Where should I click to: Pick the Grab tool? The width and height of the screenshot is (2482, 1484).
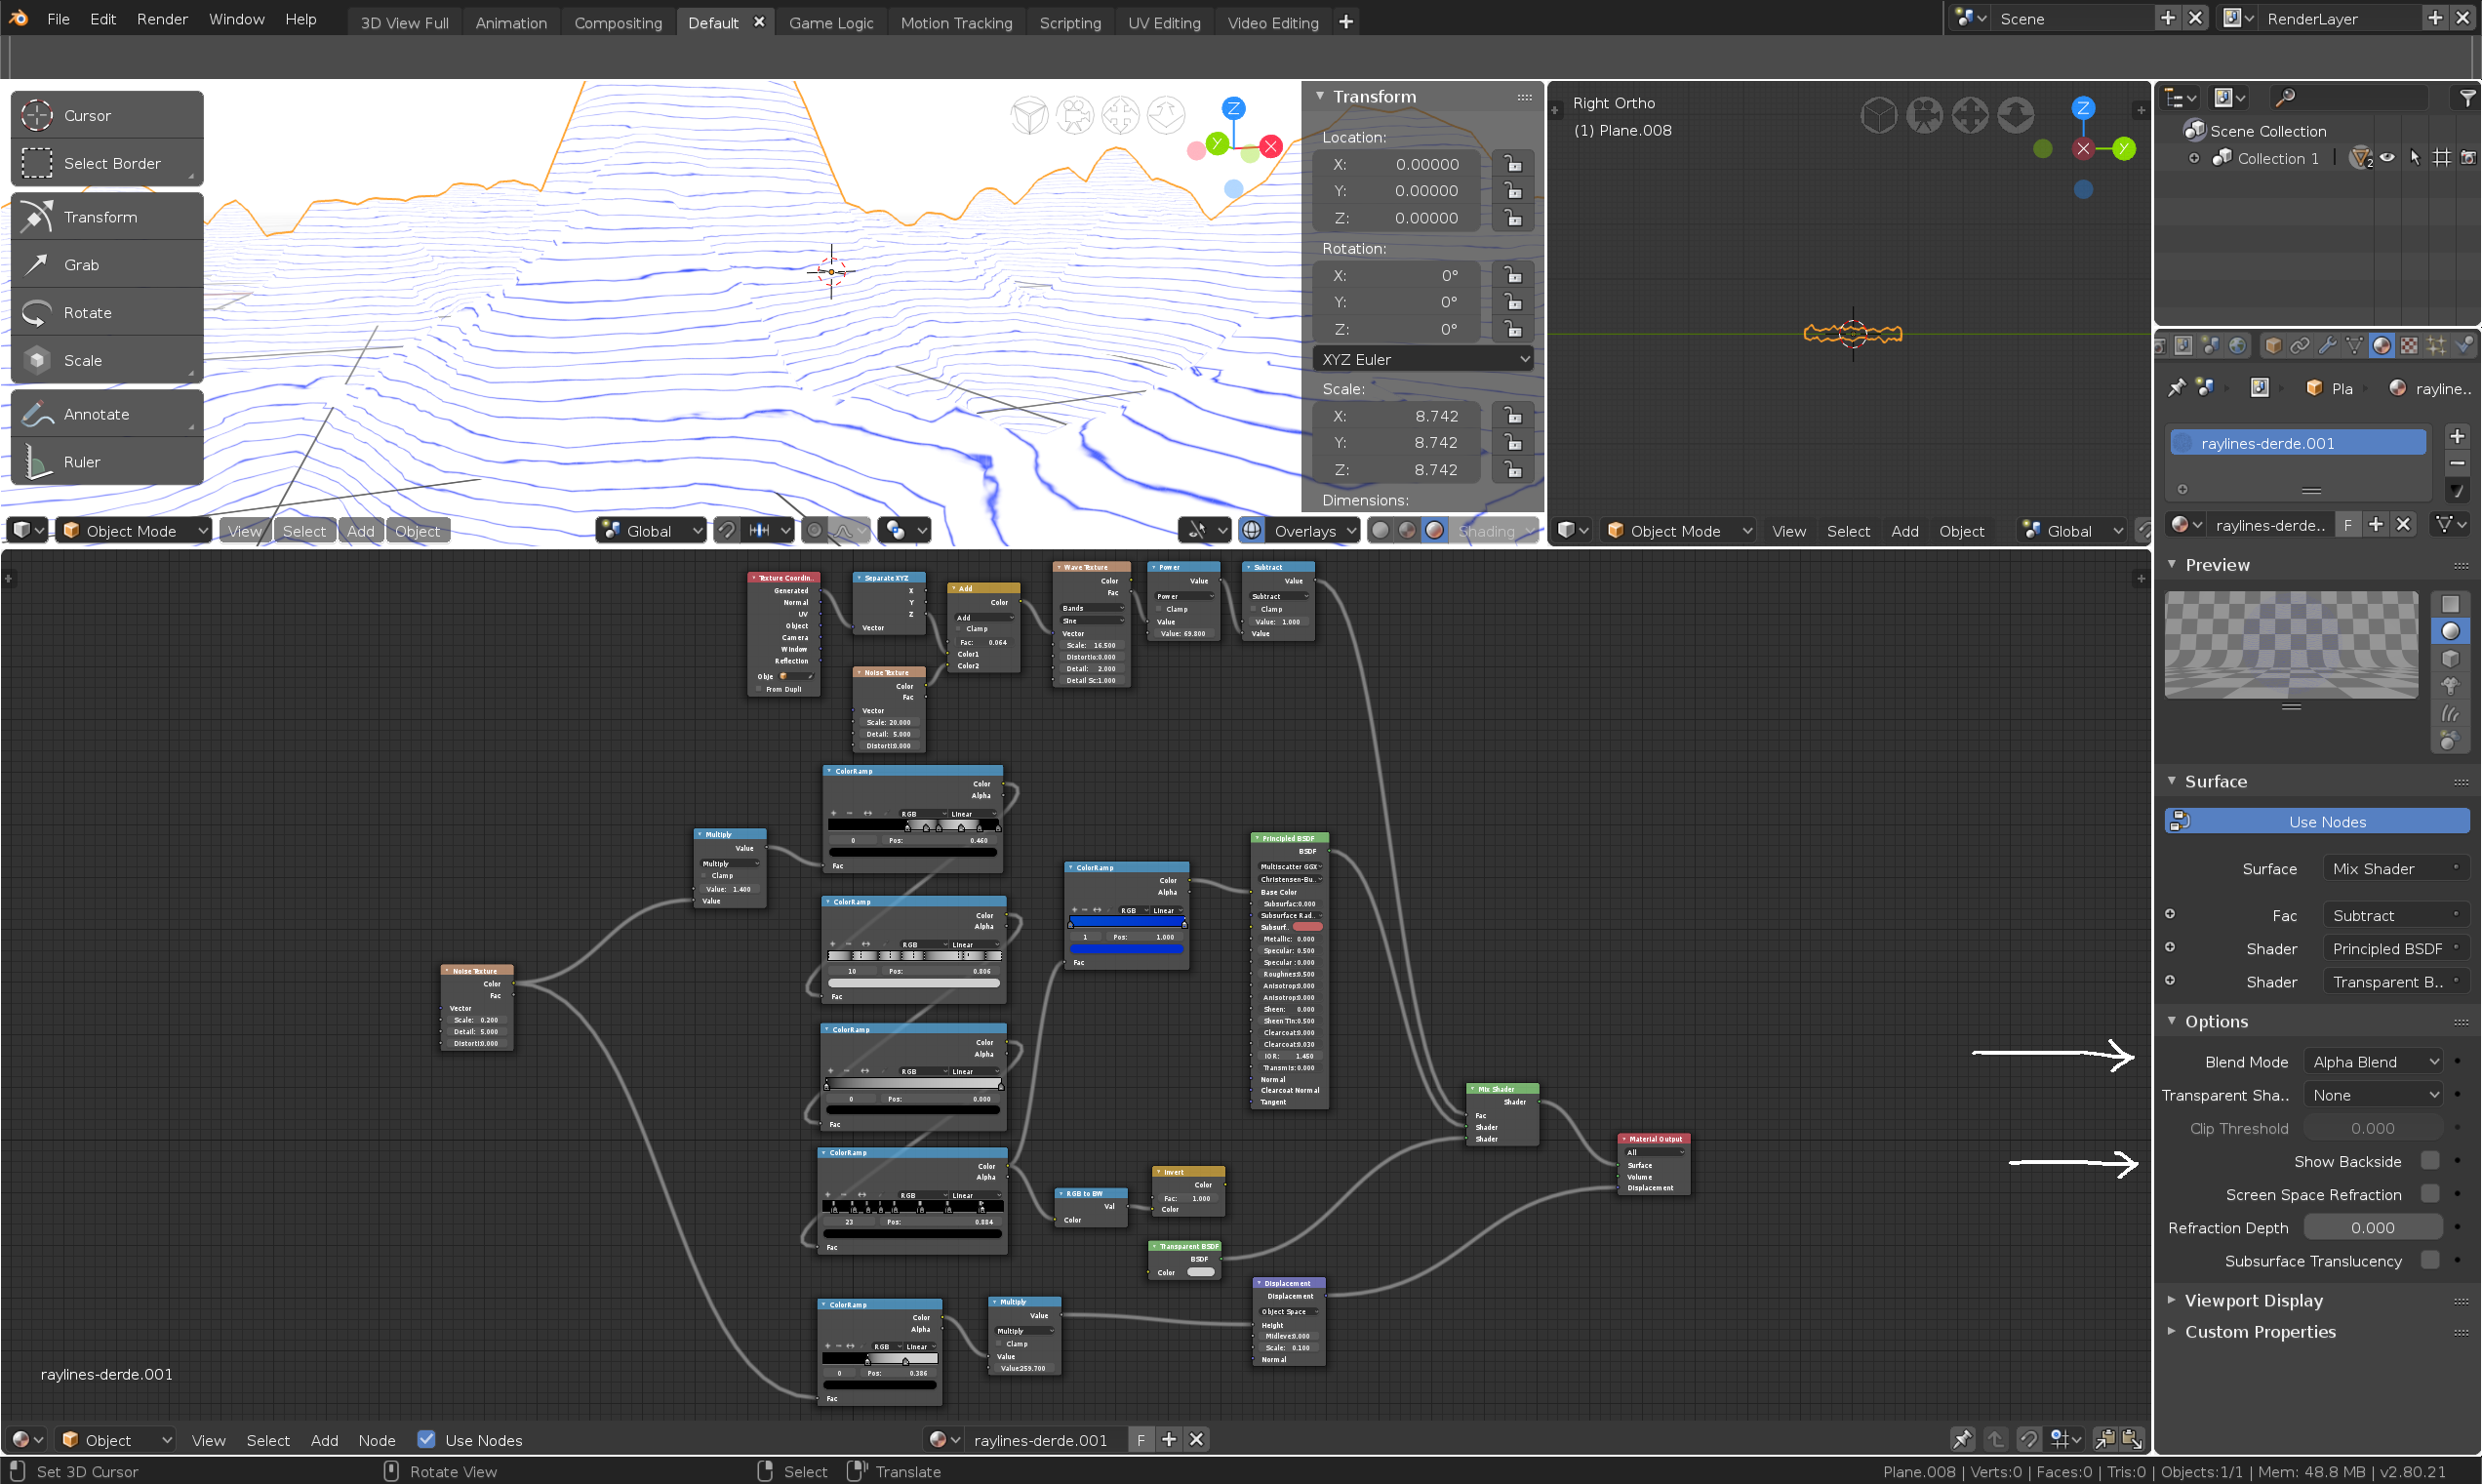tap(107, 265)
